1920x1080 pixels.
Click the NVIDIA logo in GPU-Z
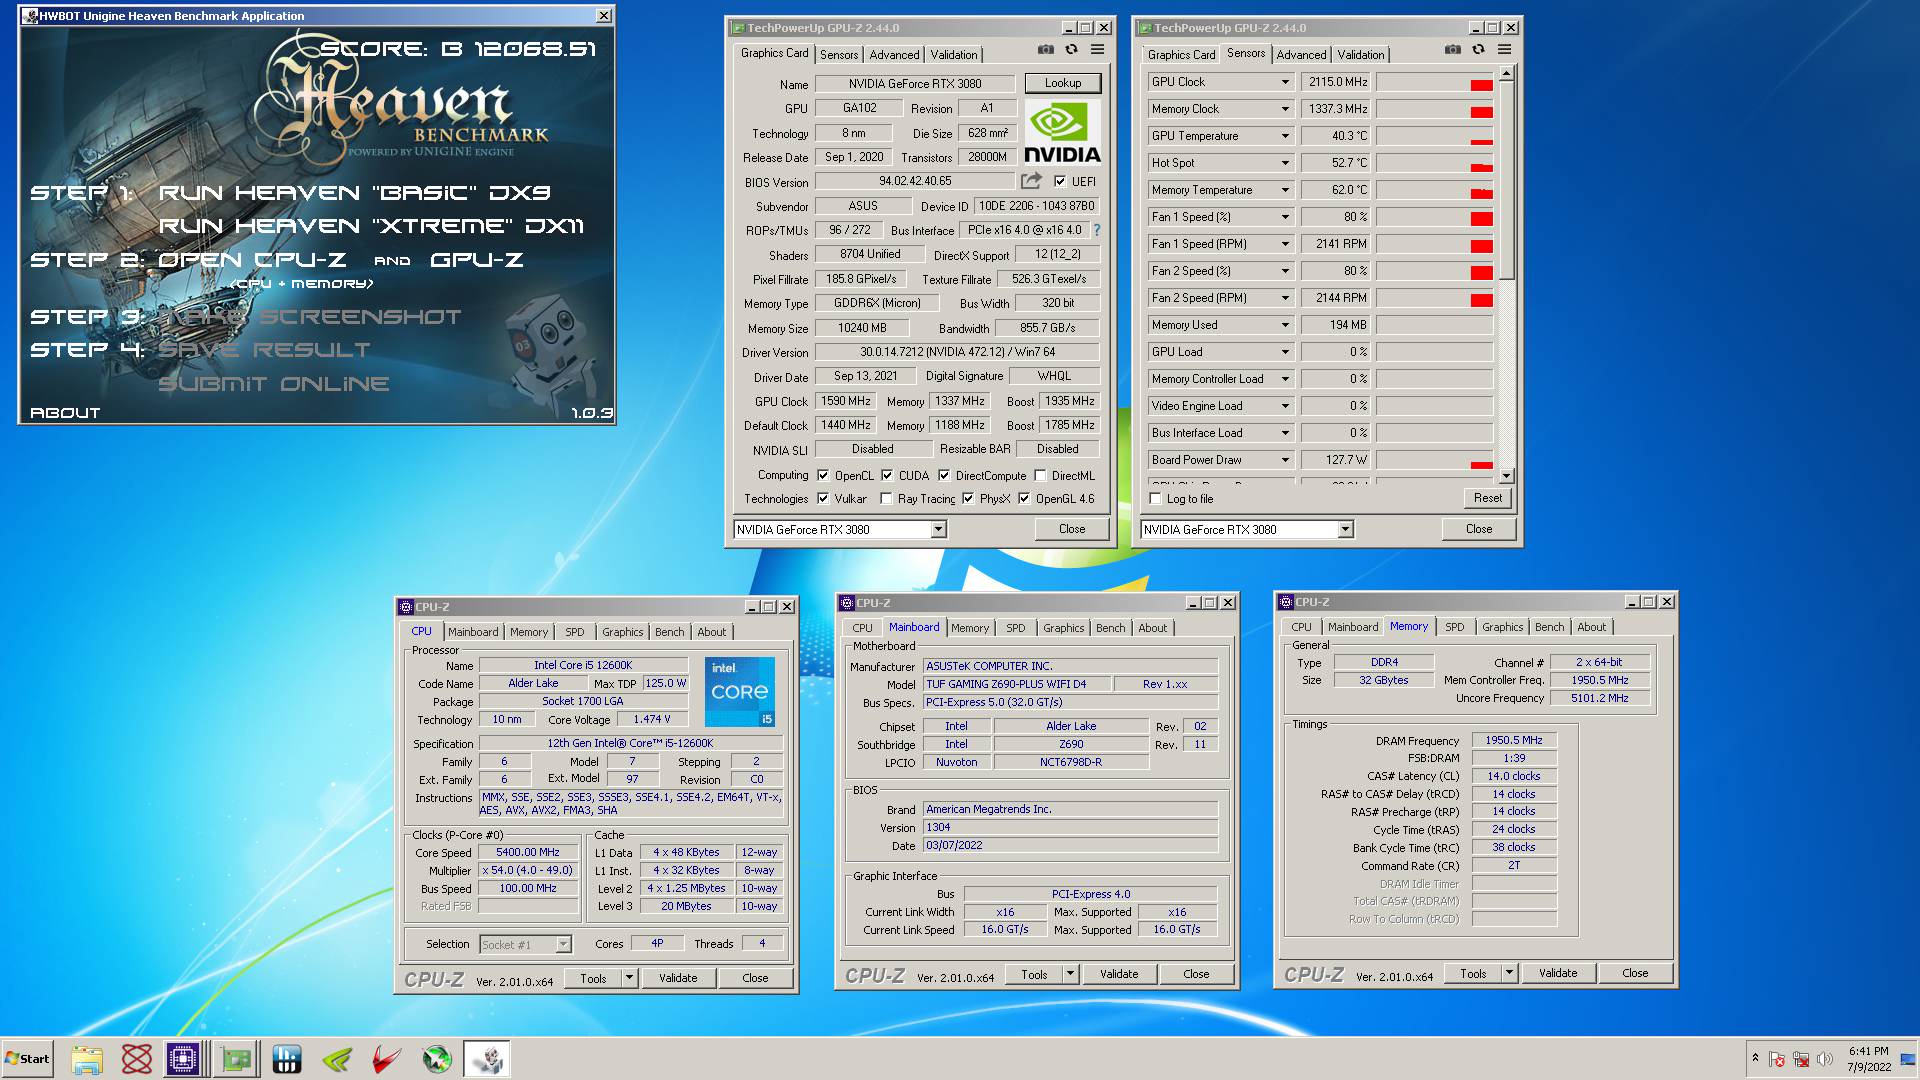(x=1062, y=132)
